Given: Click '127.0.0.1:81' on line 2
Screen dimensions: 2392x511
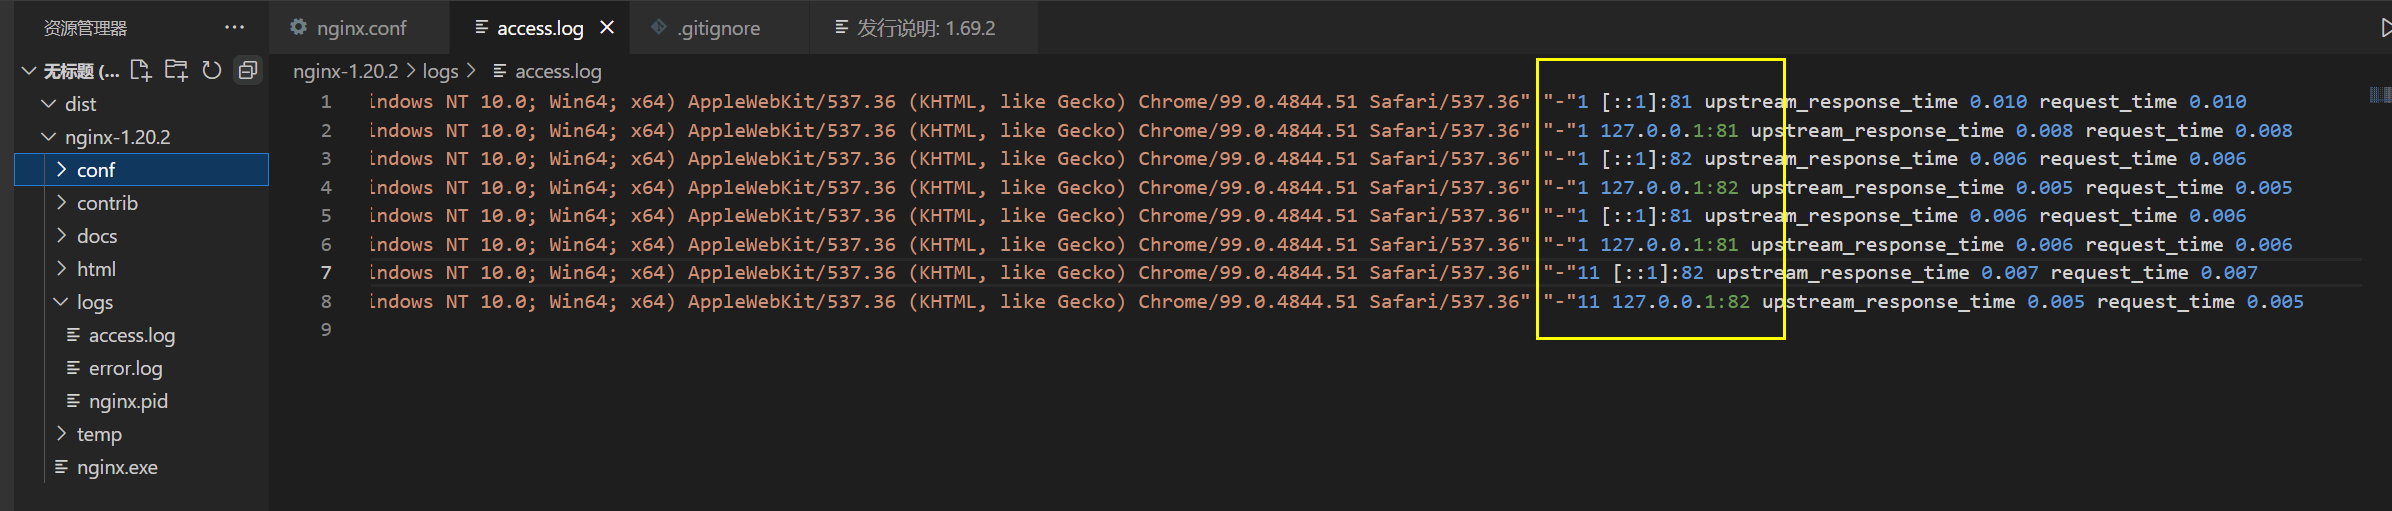Looking at the screenshot, I should tap(1669, 131).
